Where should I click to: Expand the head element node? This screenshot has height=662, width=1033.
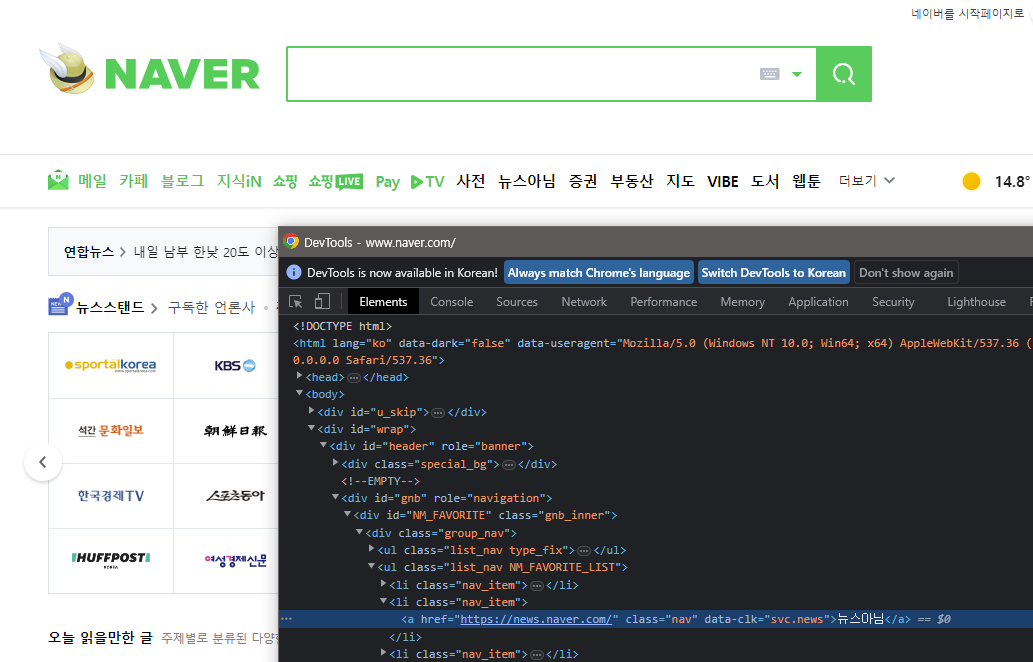[299, 376]
